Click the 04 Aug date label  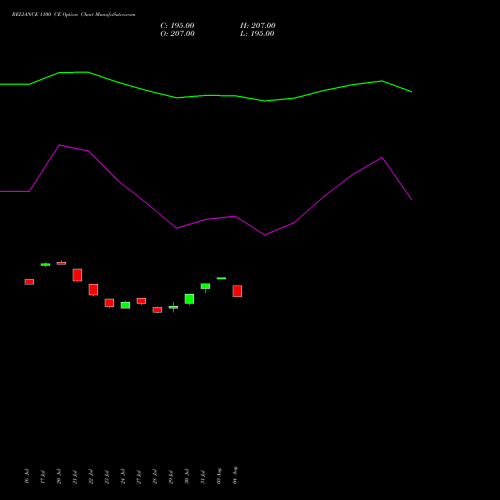pyautogui.click(x=235, y=475)
